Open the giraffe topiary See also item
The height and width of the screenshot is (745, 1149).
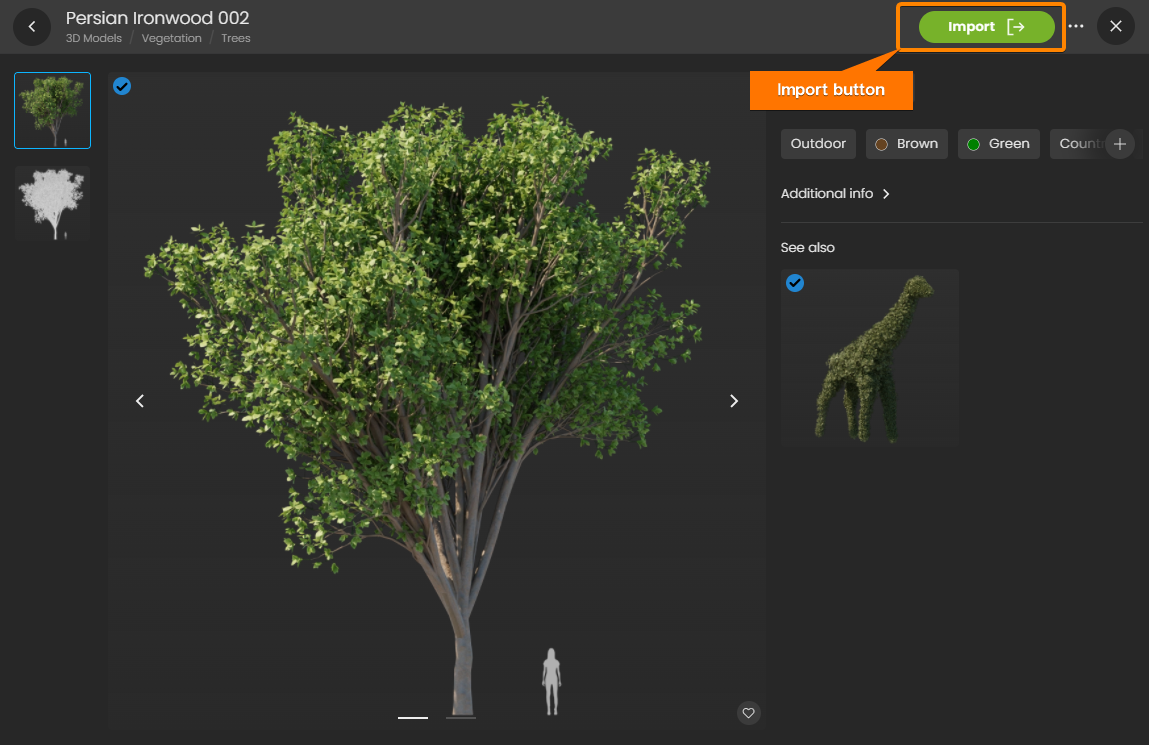[x=870, y=357]
